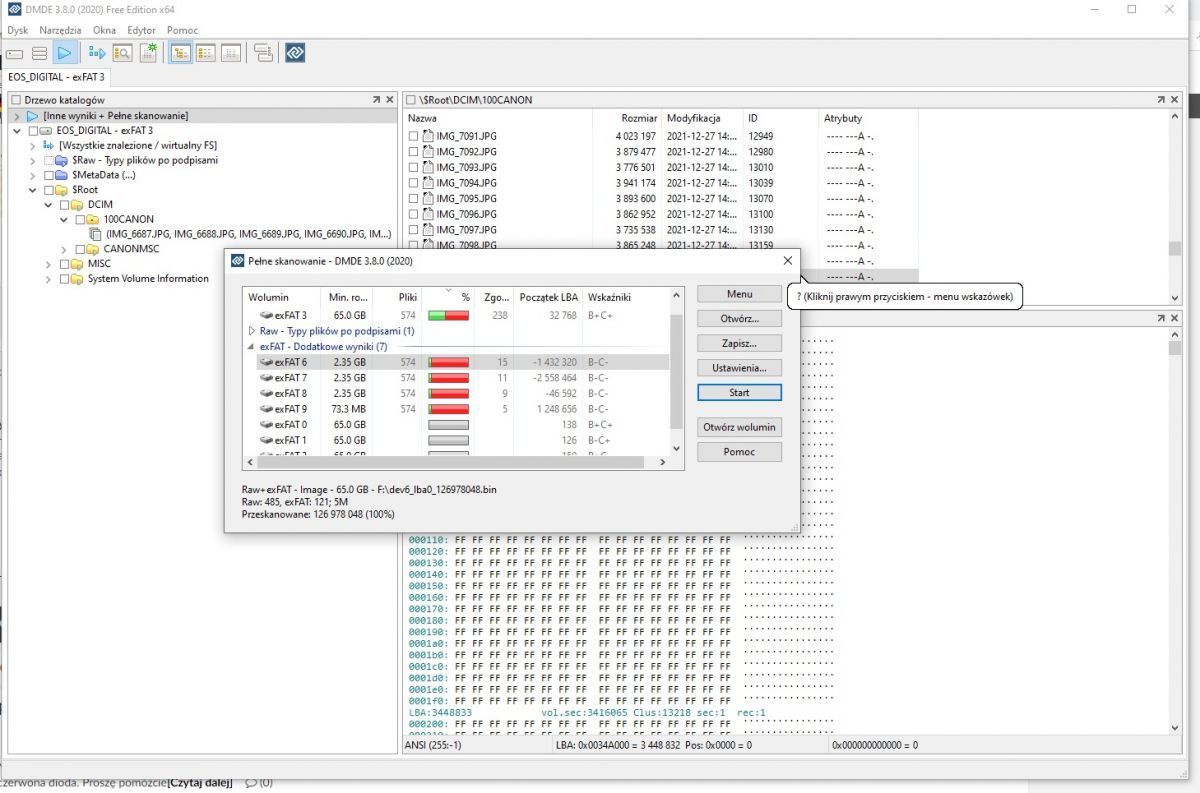The width and height of the screenshot is (1200, 793).
Task: Collapse the EOS_DIGITAL - exFAT 3 node
Action: 17,131
